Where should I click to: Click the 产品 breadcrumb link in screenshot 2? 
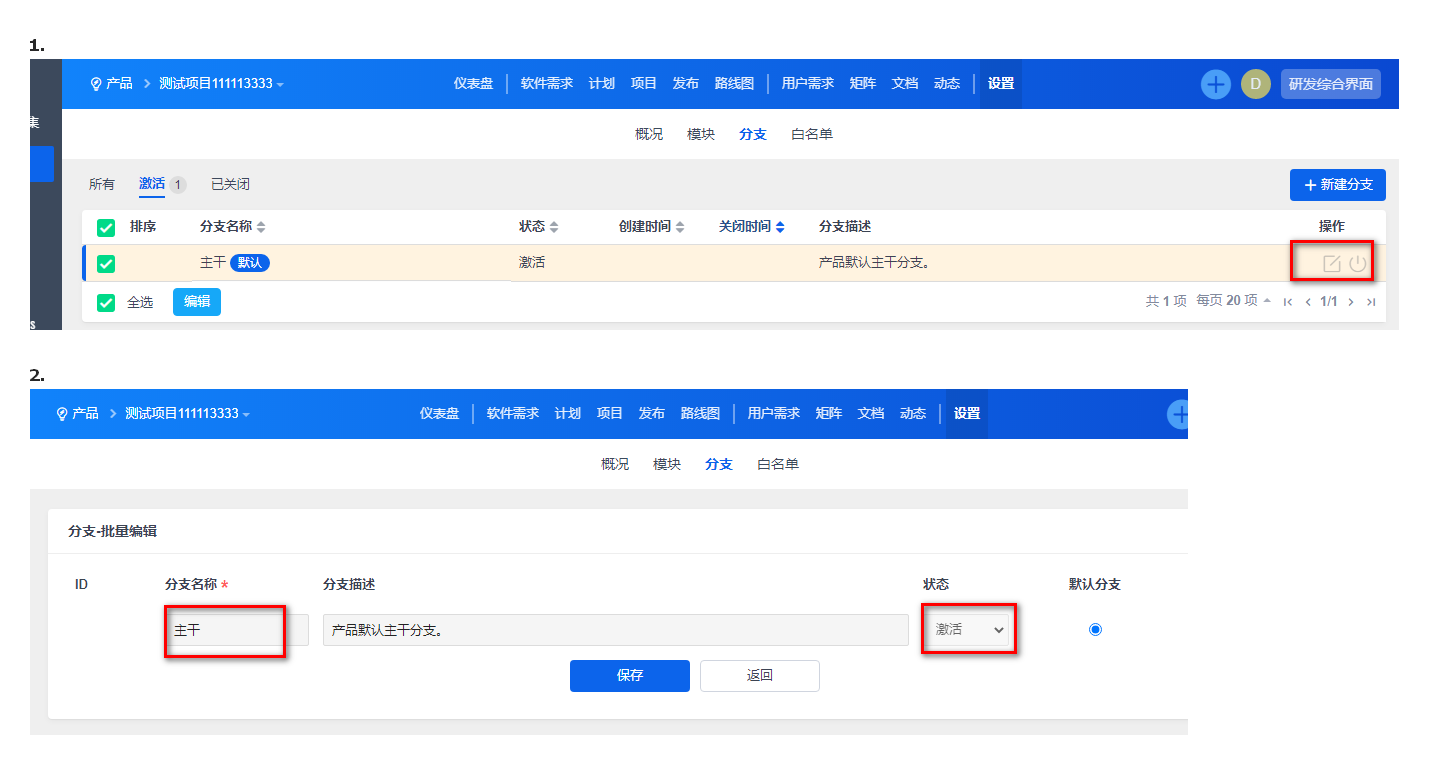pos(85,414)
